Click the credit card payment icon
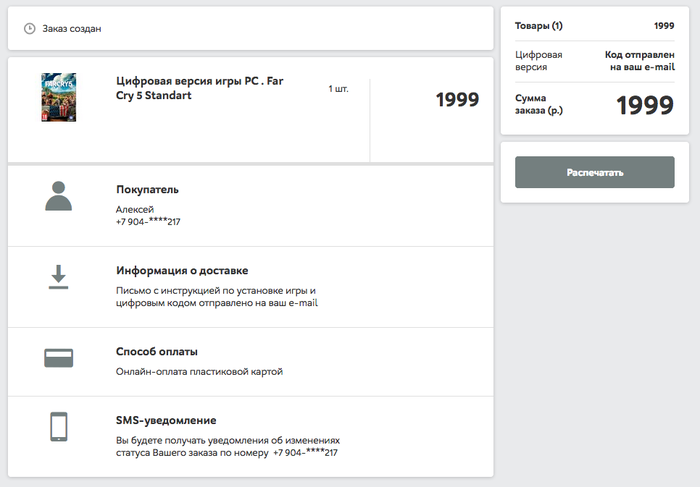 pyautogui.click(x=58, y=358)
